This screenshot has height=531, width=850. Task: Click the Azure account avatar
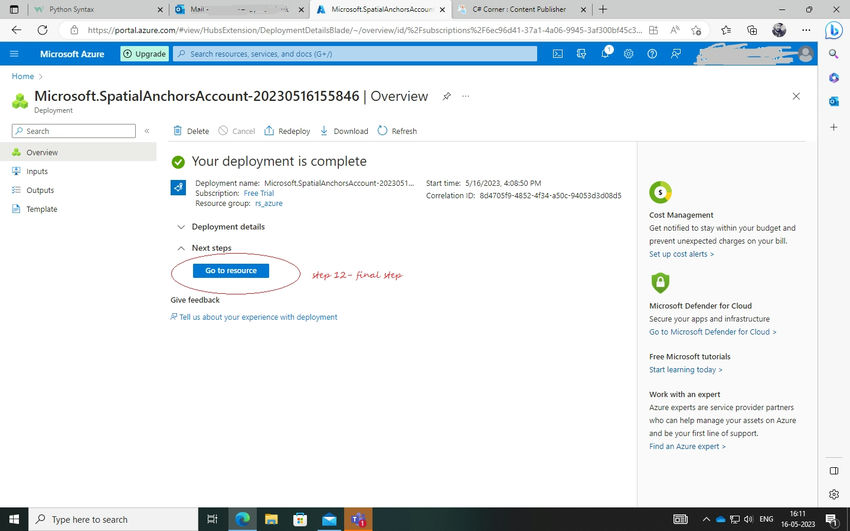[806, 54]
